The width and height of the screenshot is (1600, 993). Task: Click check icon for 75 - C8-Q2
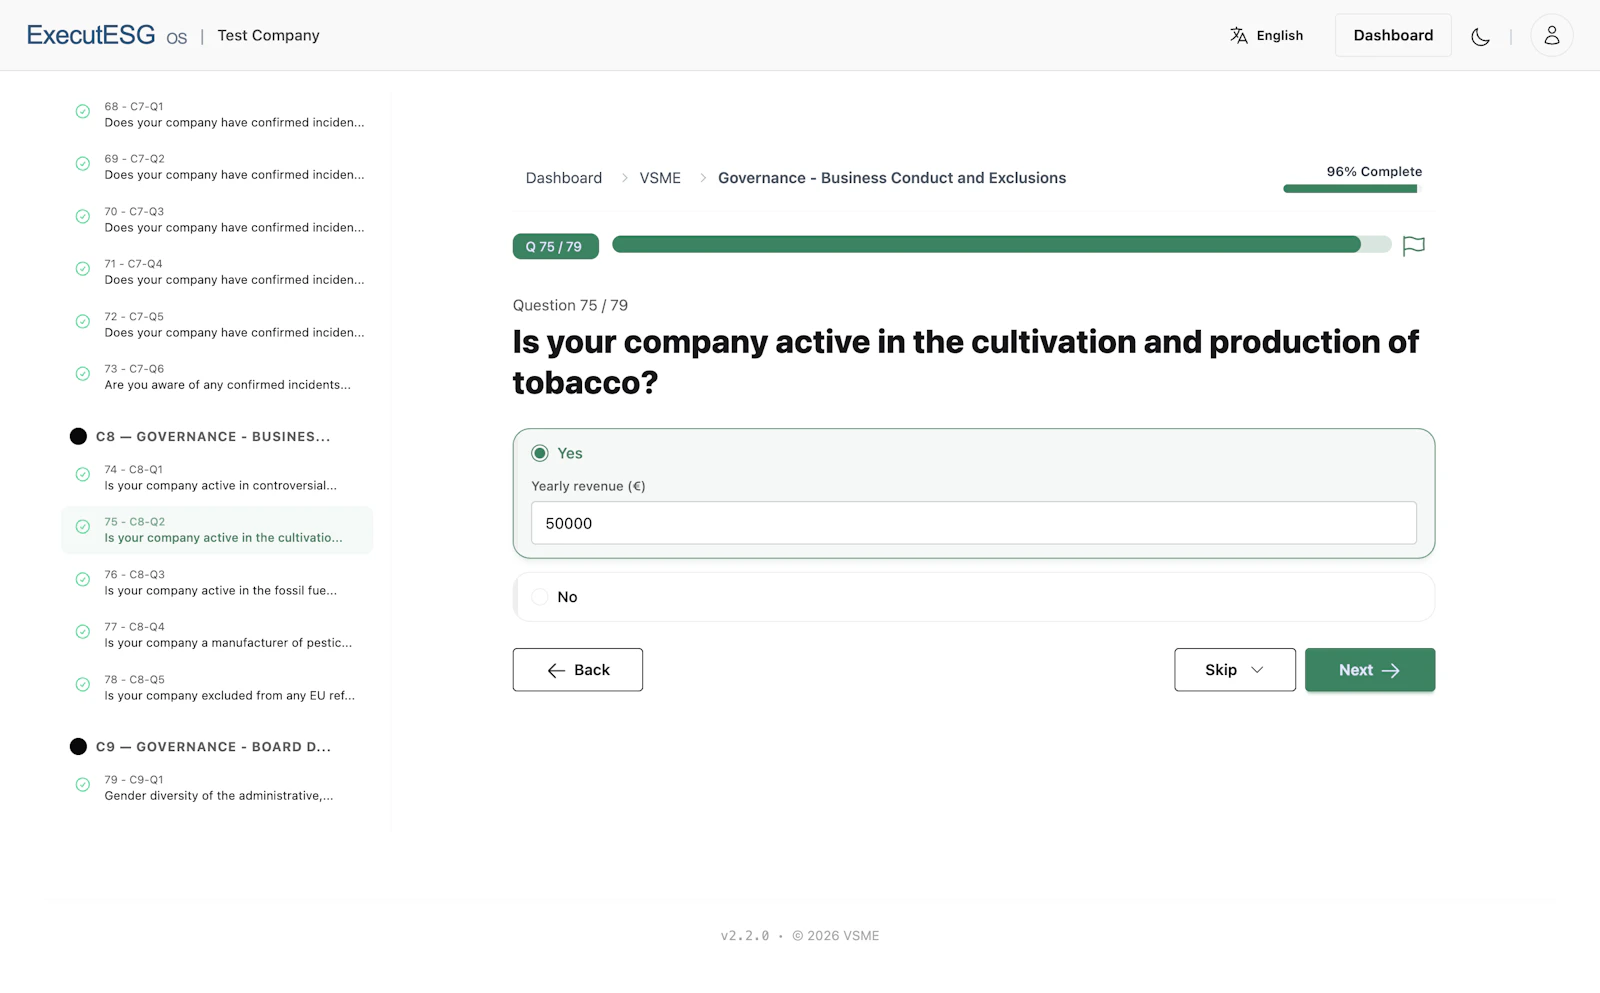83,527
